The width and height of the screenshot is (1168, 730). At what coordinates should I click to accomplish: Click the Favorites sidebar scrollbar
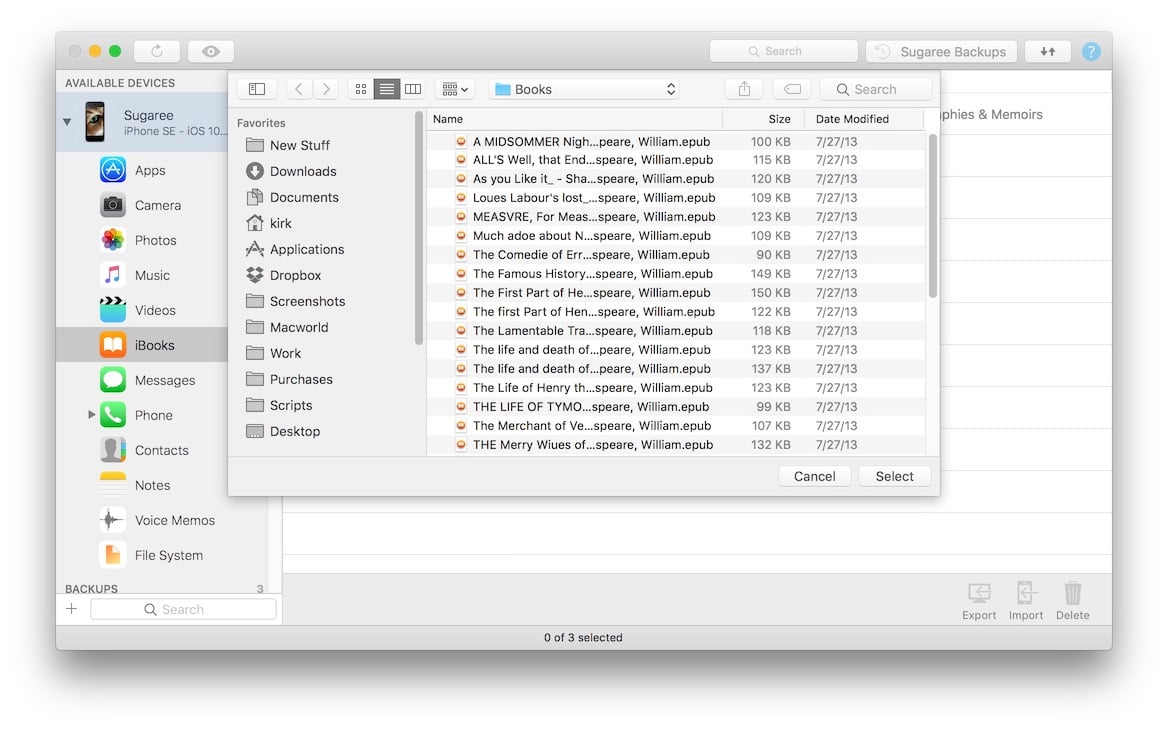(x=419, y=228)
